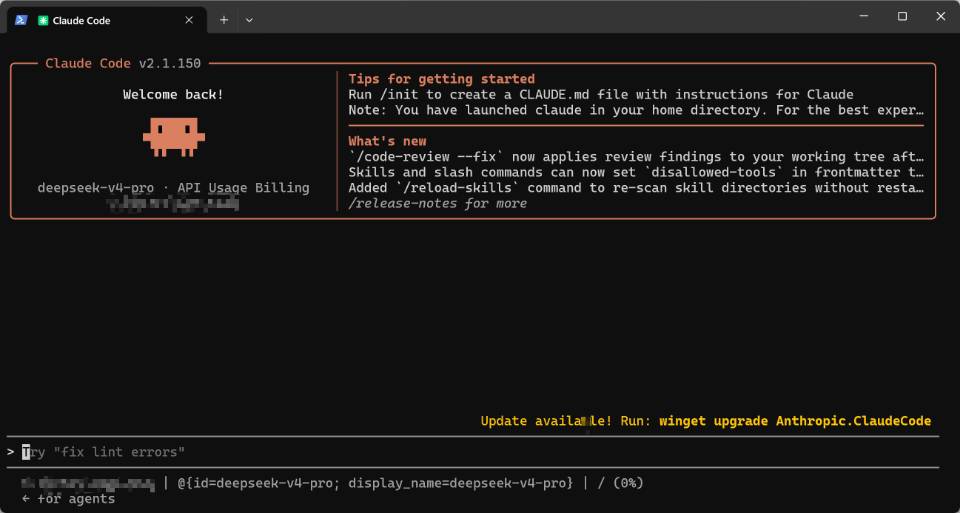The height and width of the screenshot is (513, 960).
Task: Close the terminal window
Action: [x=940, y=17]
